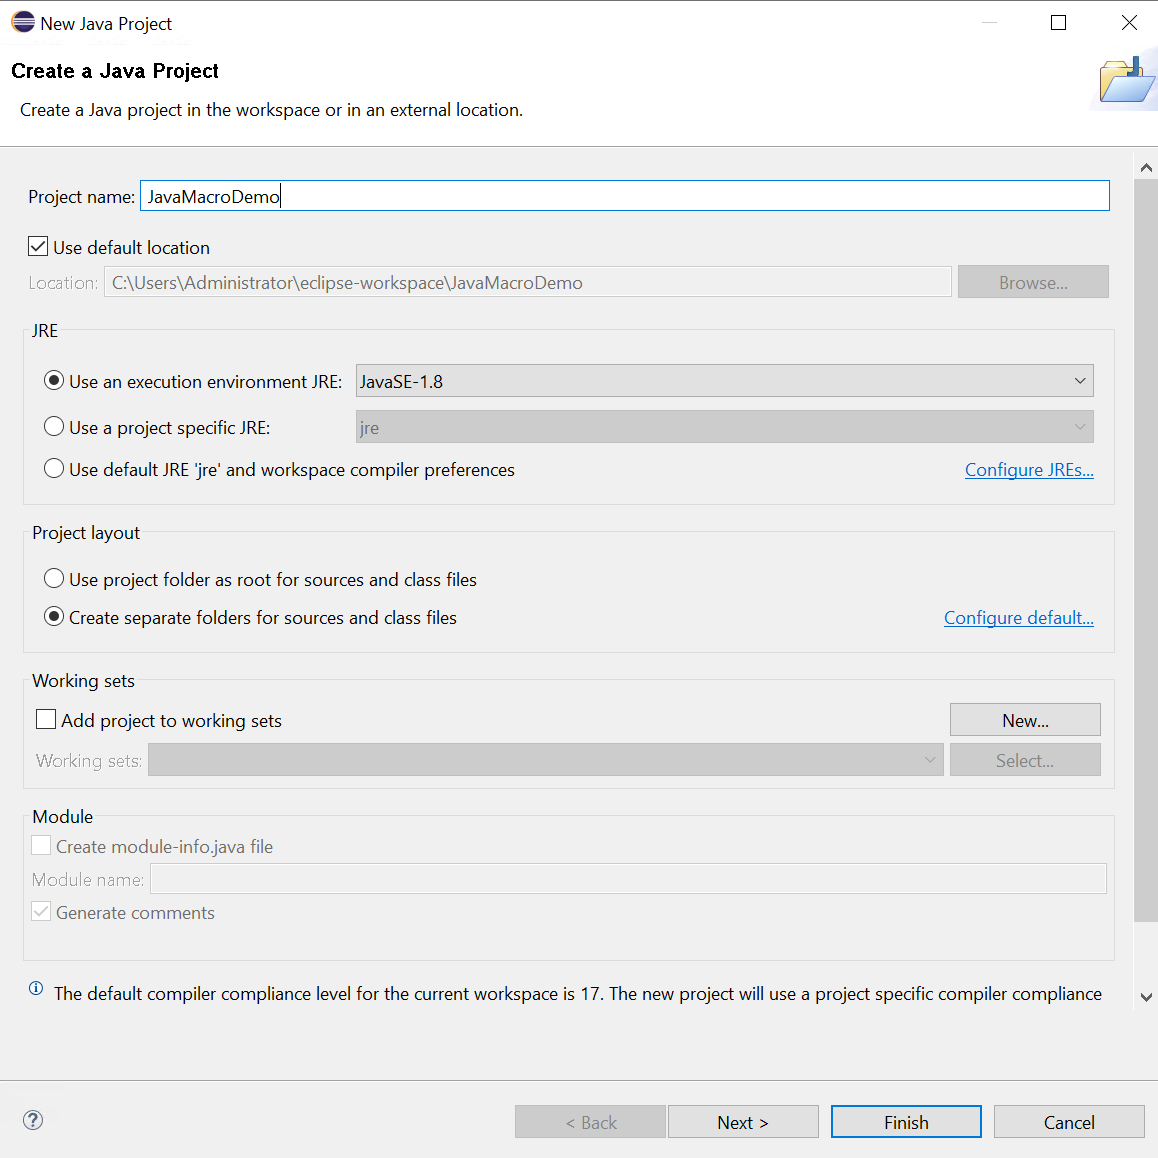Open the JavaSE-1.8 execution environment dropdown
Screen dimensions: 1158x1158
coord(724,381)
